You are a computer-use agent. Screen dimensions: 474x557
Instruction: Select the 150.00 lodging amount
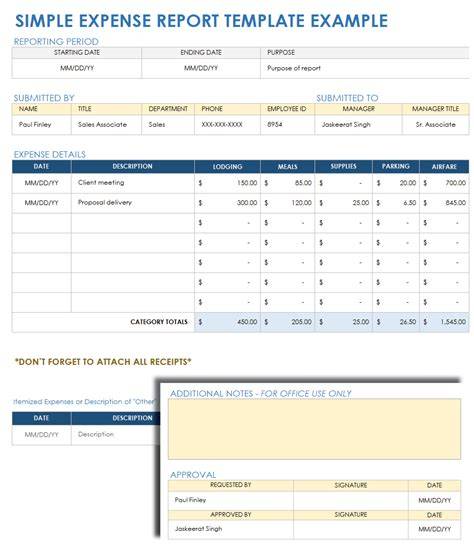(x=227, y=183)
